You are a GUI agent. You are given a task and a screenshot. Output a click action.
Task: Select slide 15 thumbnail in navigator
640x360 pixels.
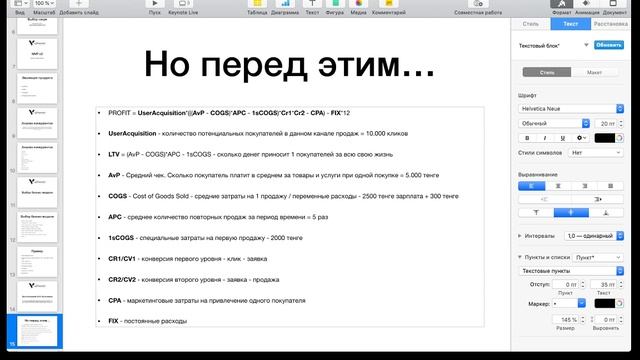pos(37,331)
